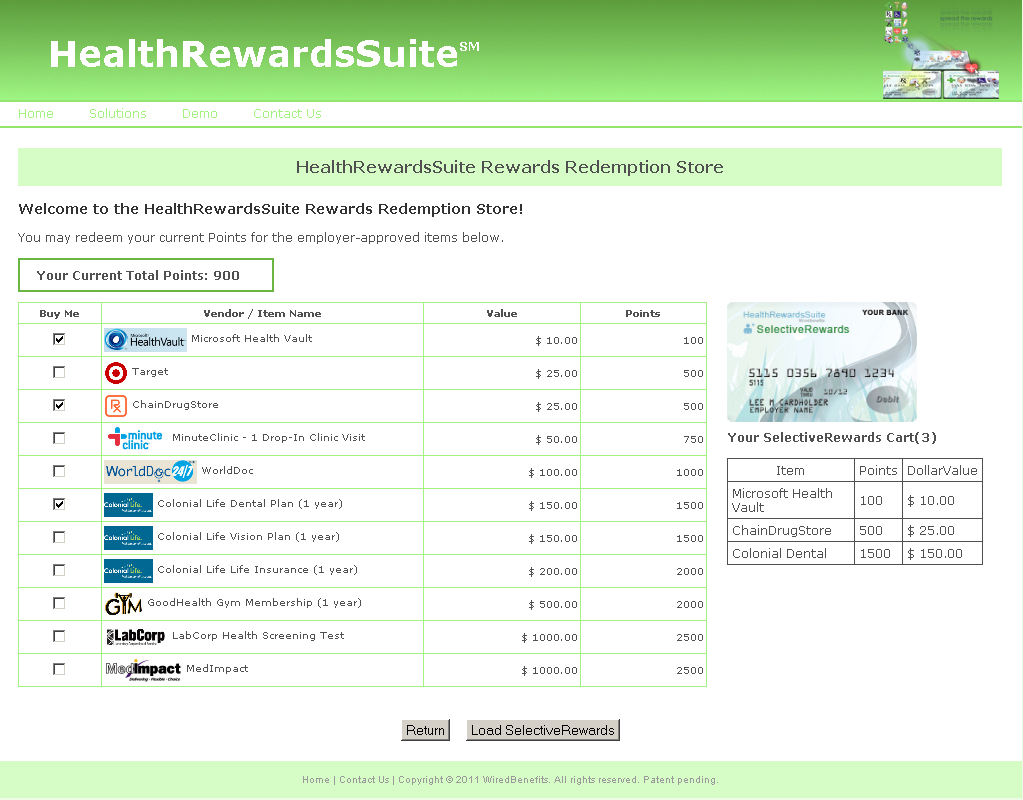Click Colonial Life logo beside Dental Plan
1023x800 pixels.
pyautogui.click(x=129, y=504)
